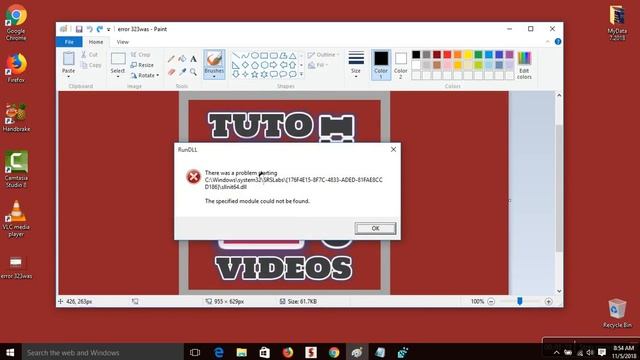Viewport: 640px width, 360px height.
Task: Open the shape Outline dropdown
Action: (323, 55)
